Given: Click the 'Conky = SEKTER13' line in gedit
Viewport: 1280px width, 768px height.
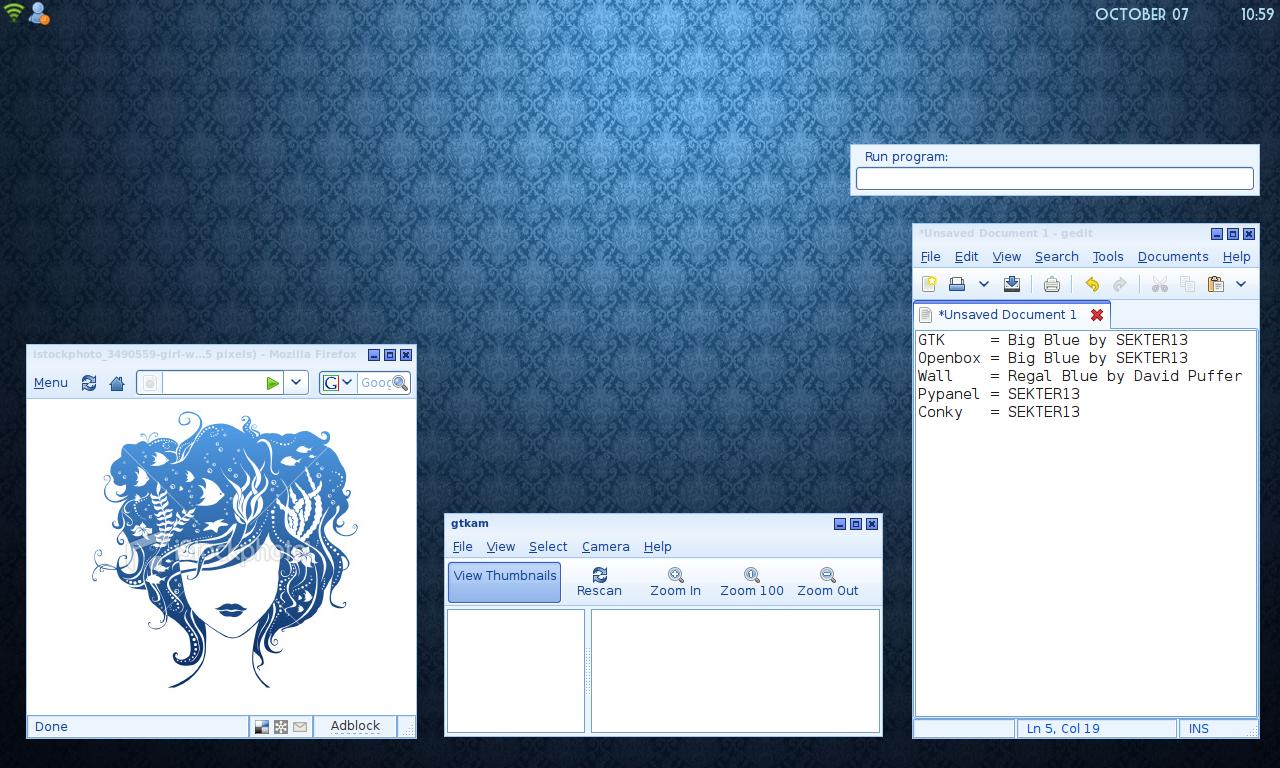Looking at the screenshot, I should (999, 412).
